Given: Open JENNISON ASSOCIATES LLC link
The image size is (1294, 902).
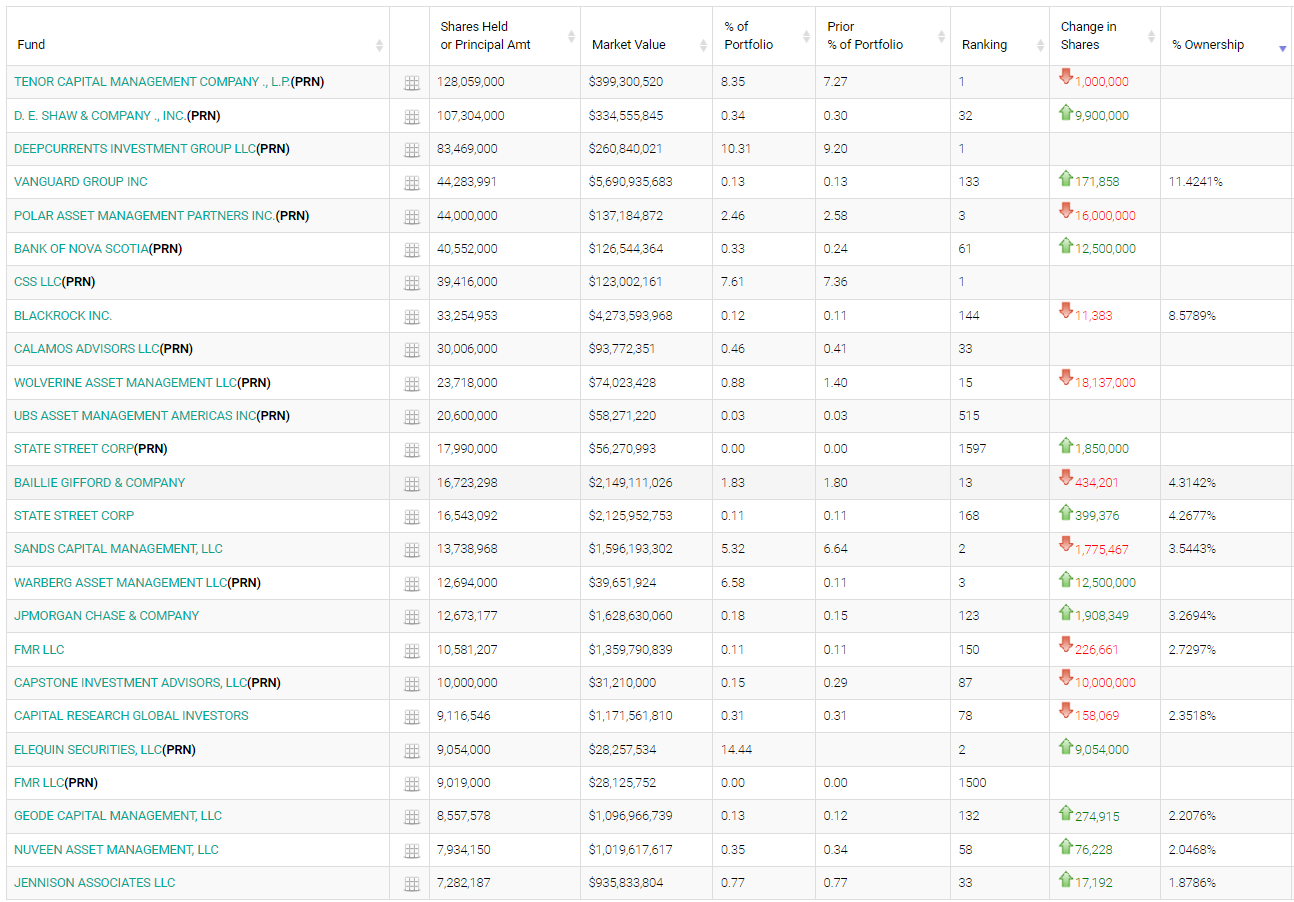Looking at the screenshot, I should click(95, 883).
